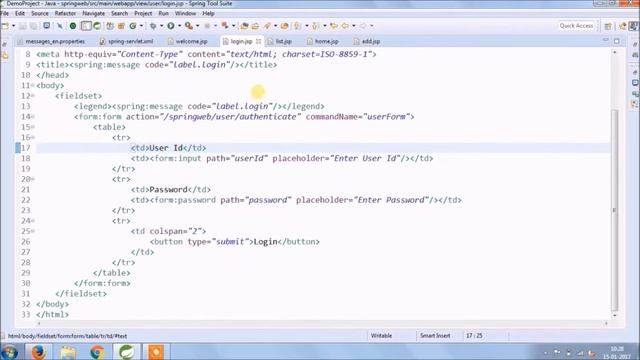Switch to the messages_en.properties tab
640x360 pixels.
51,41
